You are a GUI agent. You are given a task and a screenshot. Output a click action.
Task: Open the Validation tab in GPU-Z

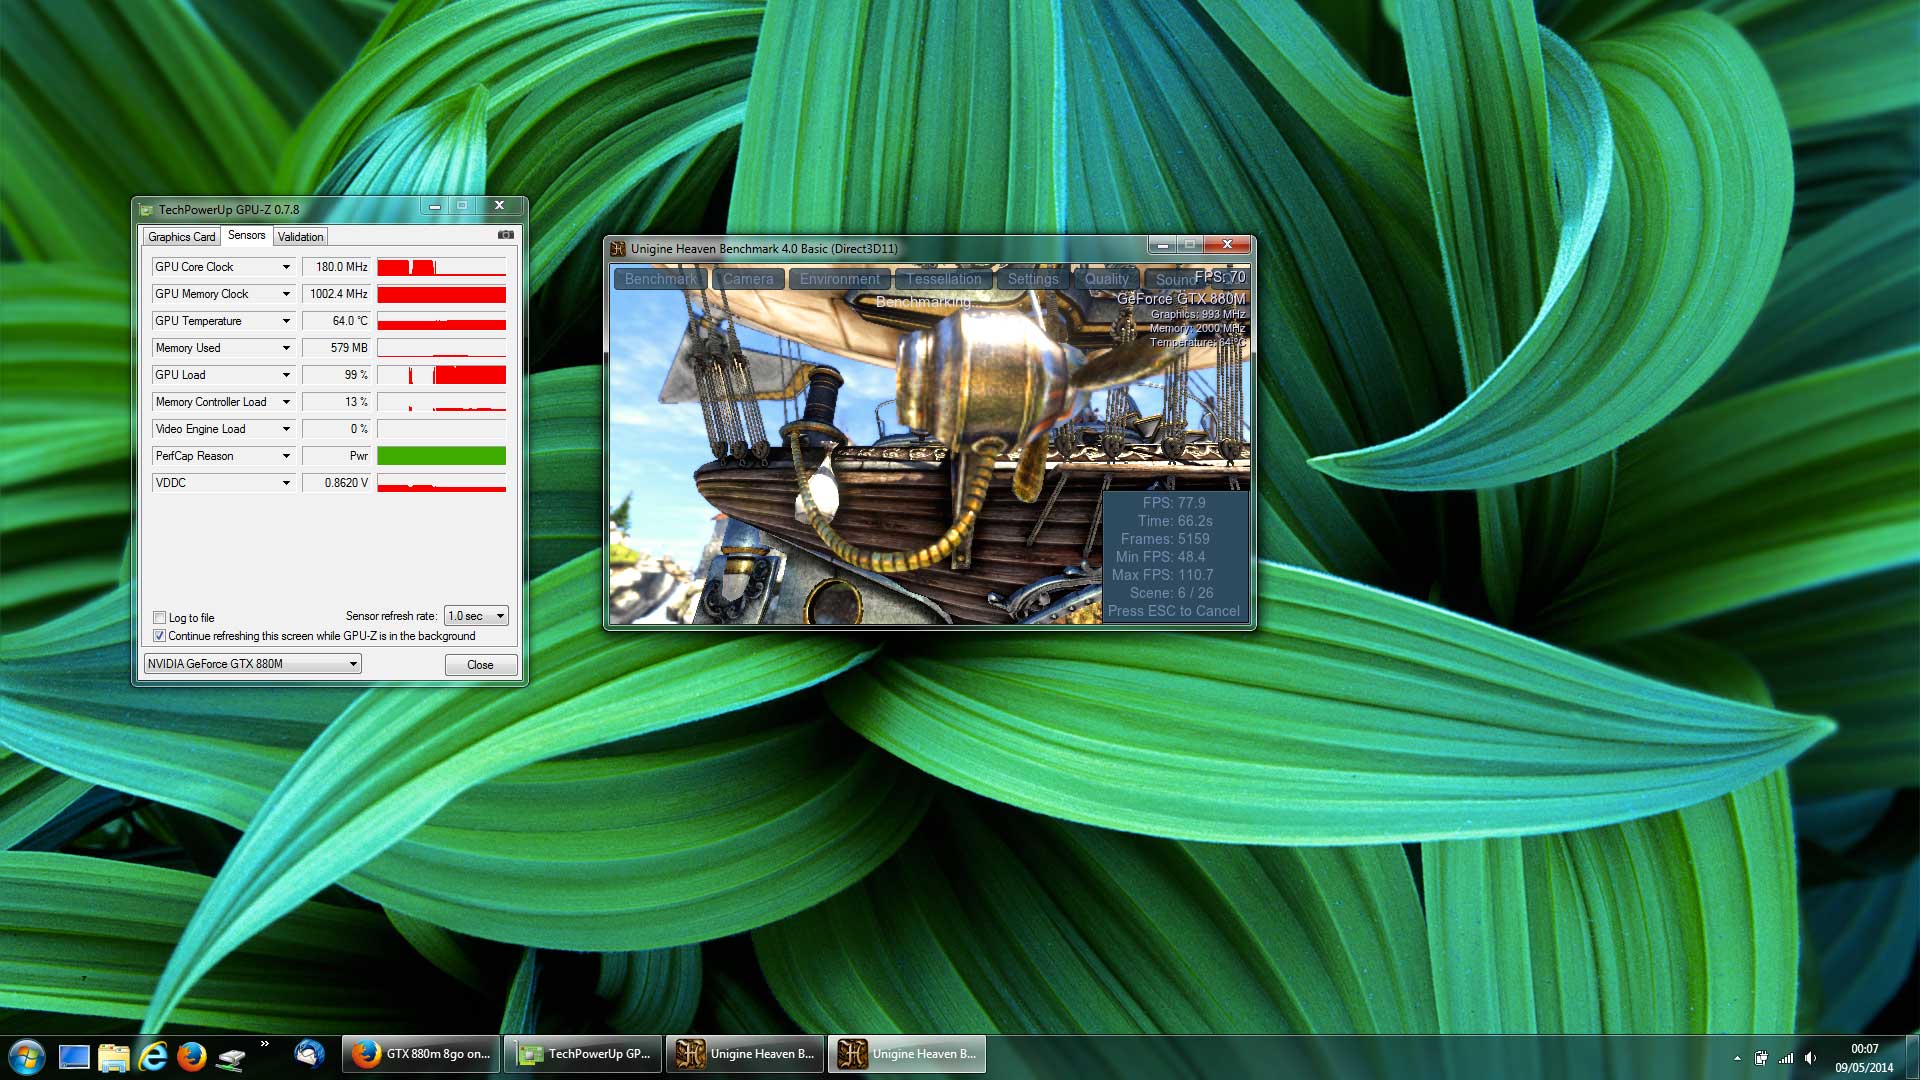click(300, 237)
